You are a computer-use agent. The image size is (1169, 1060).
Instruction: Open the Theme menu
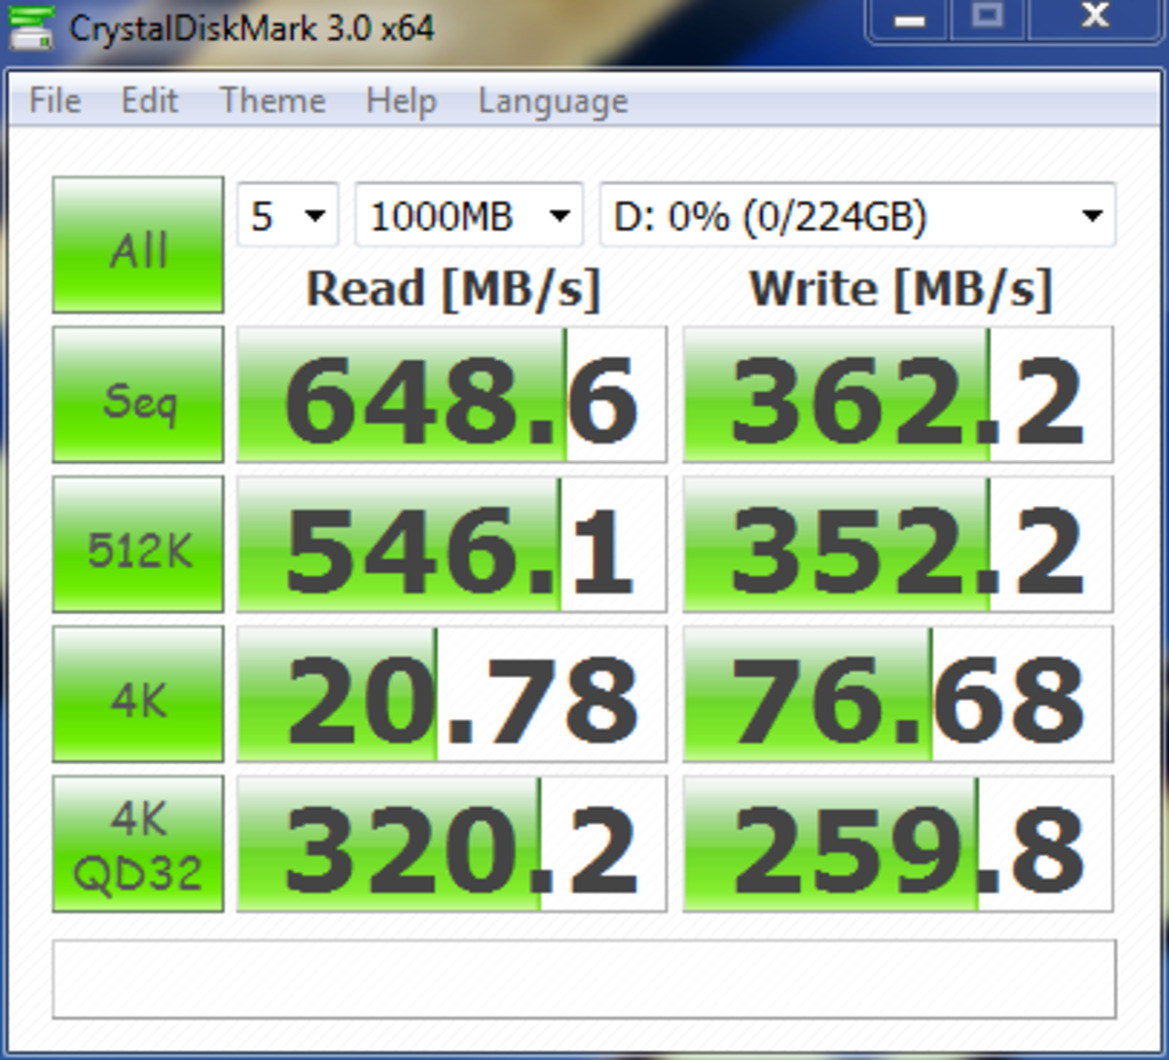tap(272, 100)
